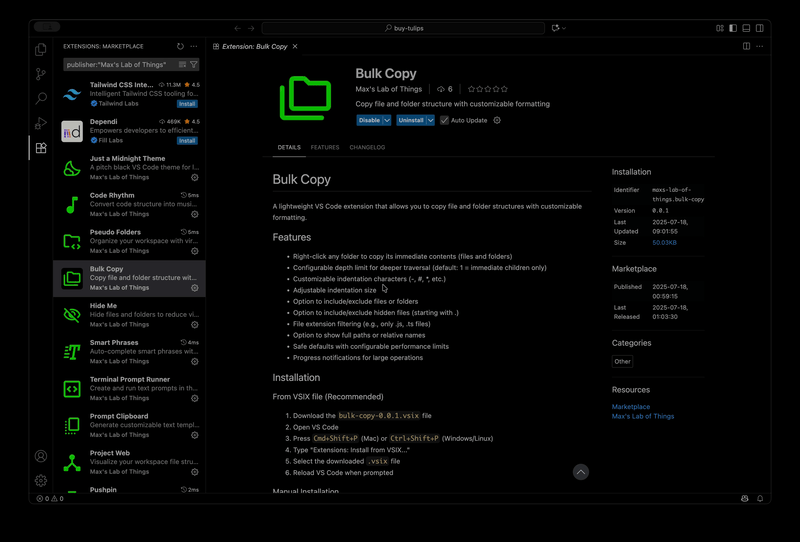This screenshot has width=800, height=542.
Task: Expand the Uninstall button dropdown arrow
Action: point(431,120)
